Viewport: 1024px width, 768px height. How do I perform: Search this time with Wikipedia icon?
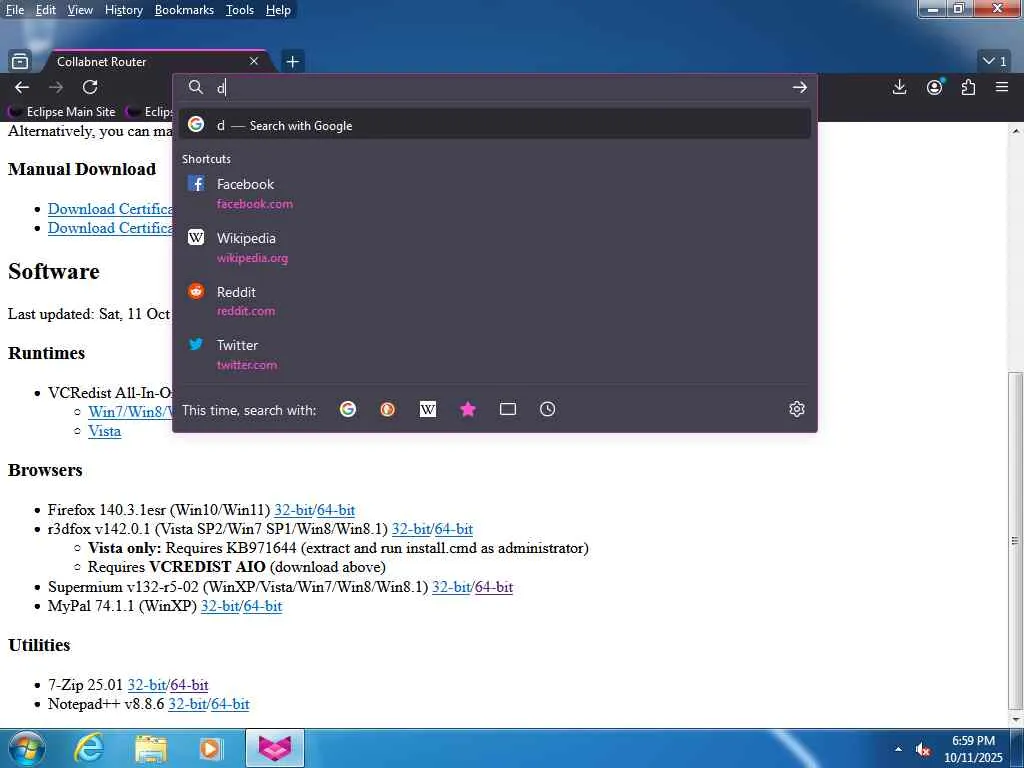pos(428,409)
